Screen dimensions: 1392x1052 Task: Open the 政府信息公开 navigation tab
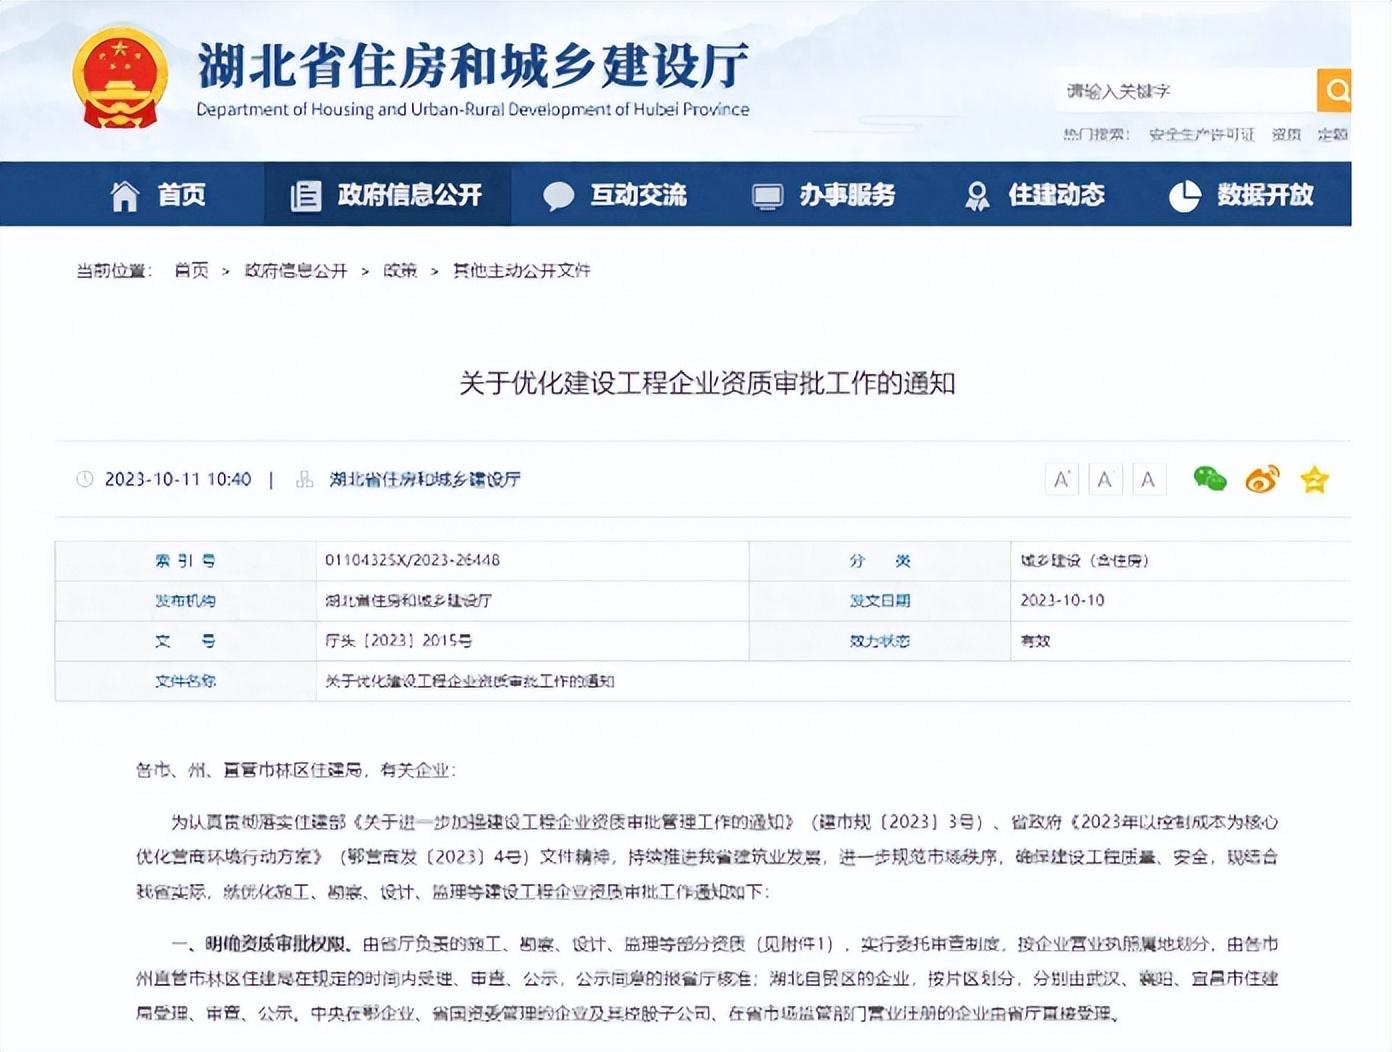387,195
